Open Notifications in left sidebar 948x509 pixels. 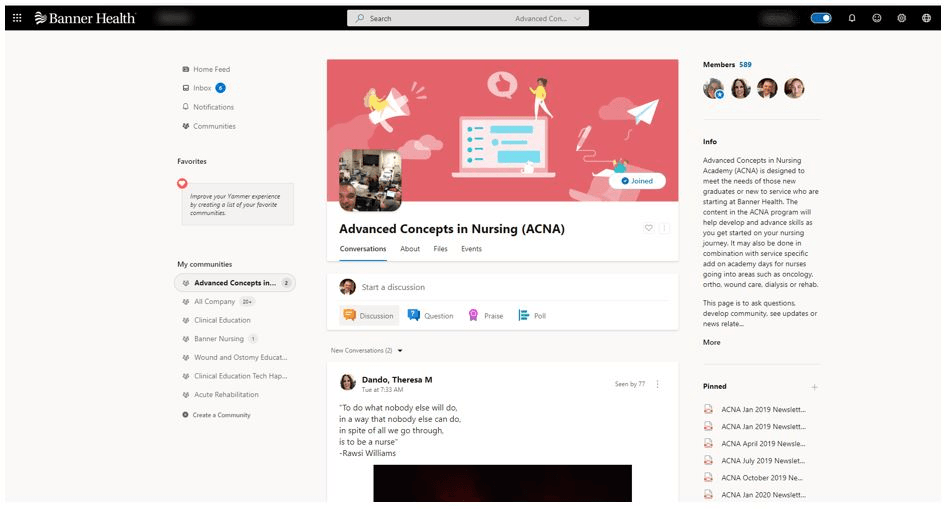click(208, 107)
